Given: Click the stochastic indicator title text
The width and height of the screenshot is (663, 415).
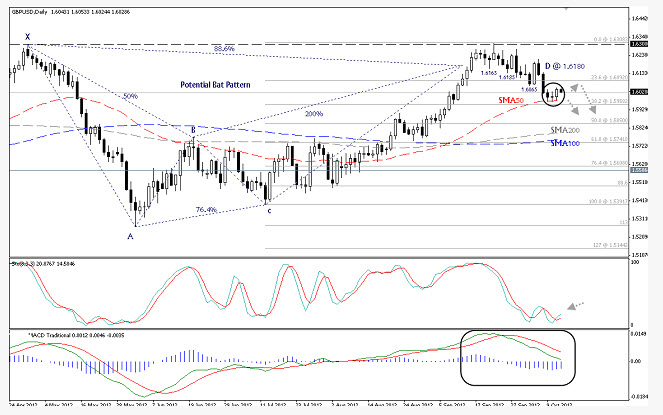Looking at the screenshot, I should [43, 264].
